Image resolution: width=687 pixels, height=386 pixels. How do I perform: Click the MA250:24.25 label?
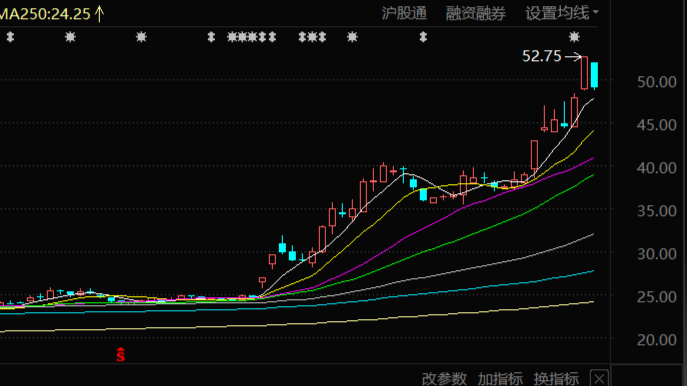(x=45, y=14)
